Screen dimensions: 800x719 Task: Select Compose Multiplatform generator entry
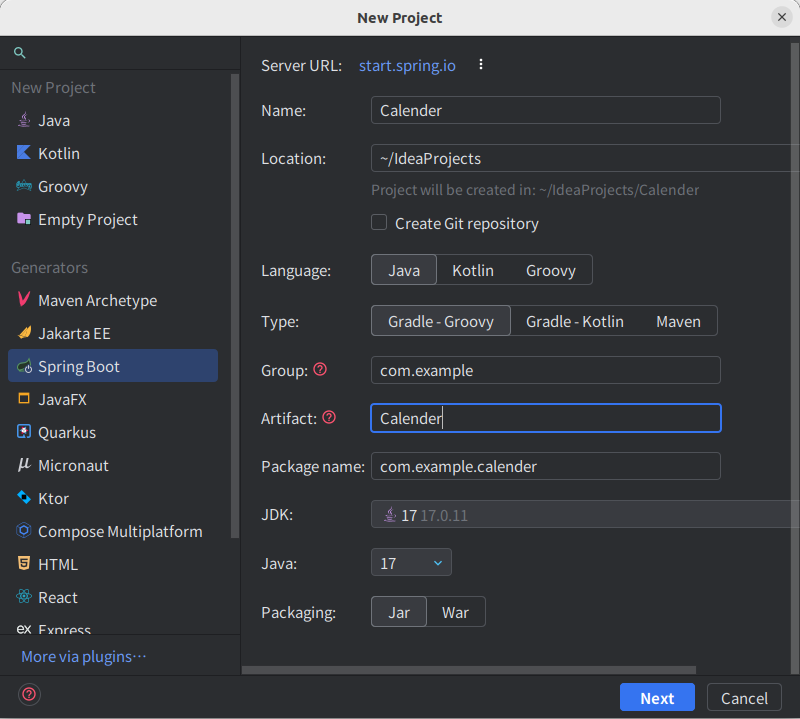click(113, 531)
